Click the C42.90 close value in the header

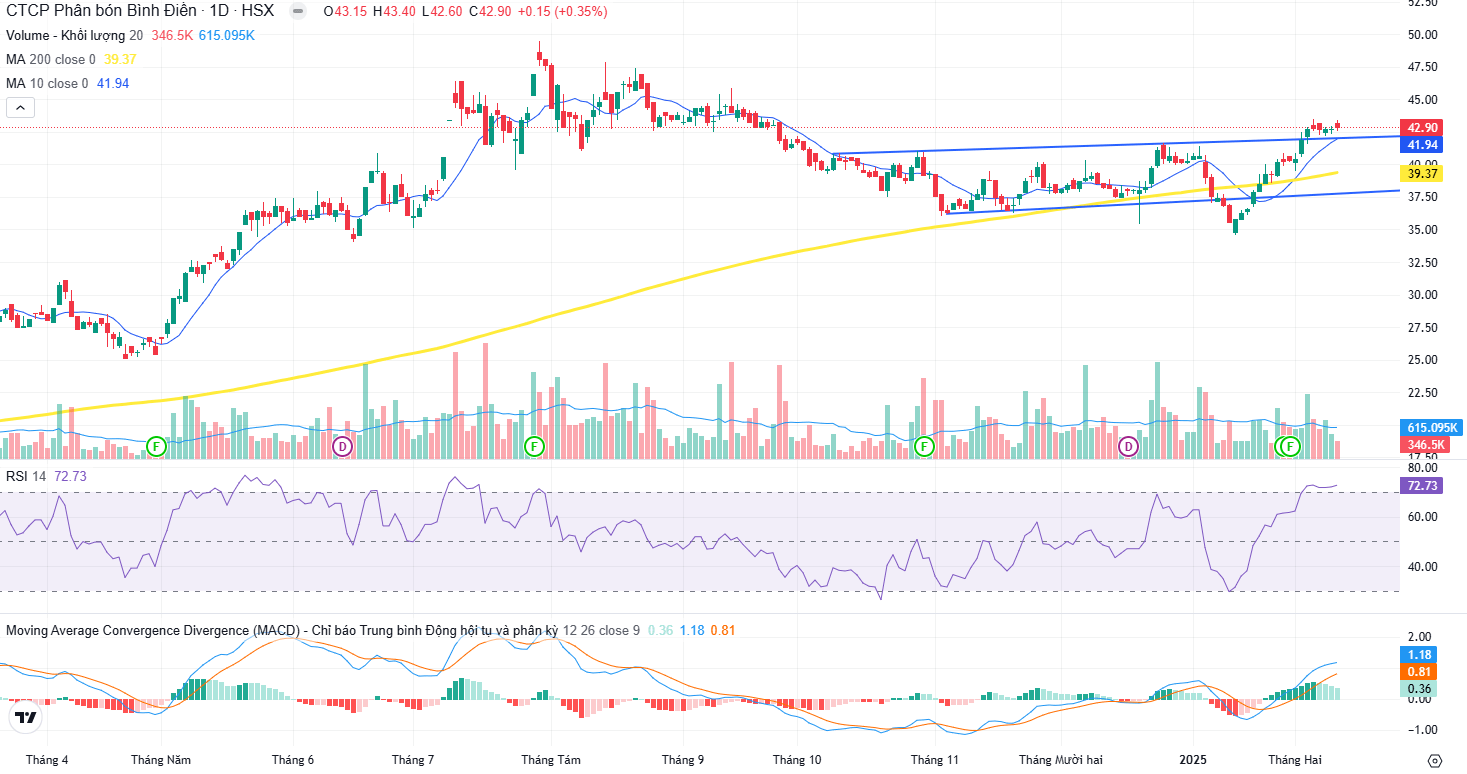point(490,12)
